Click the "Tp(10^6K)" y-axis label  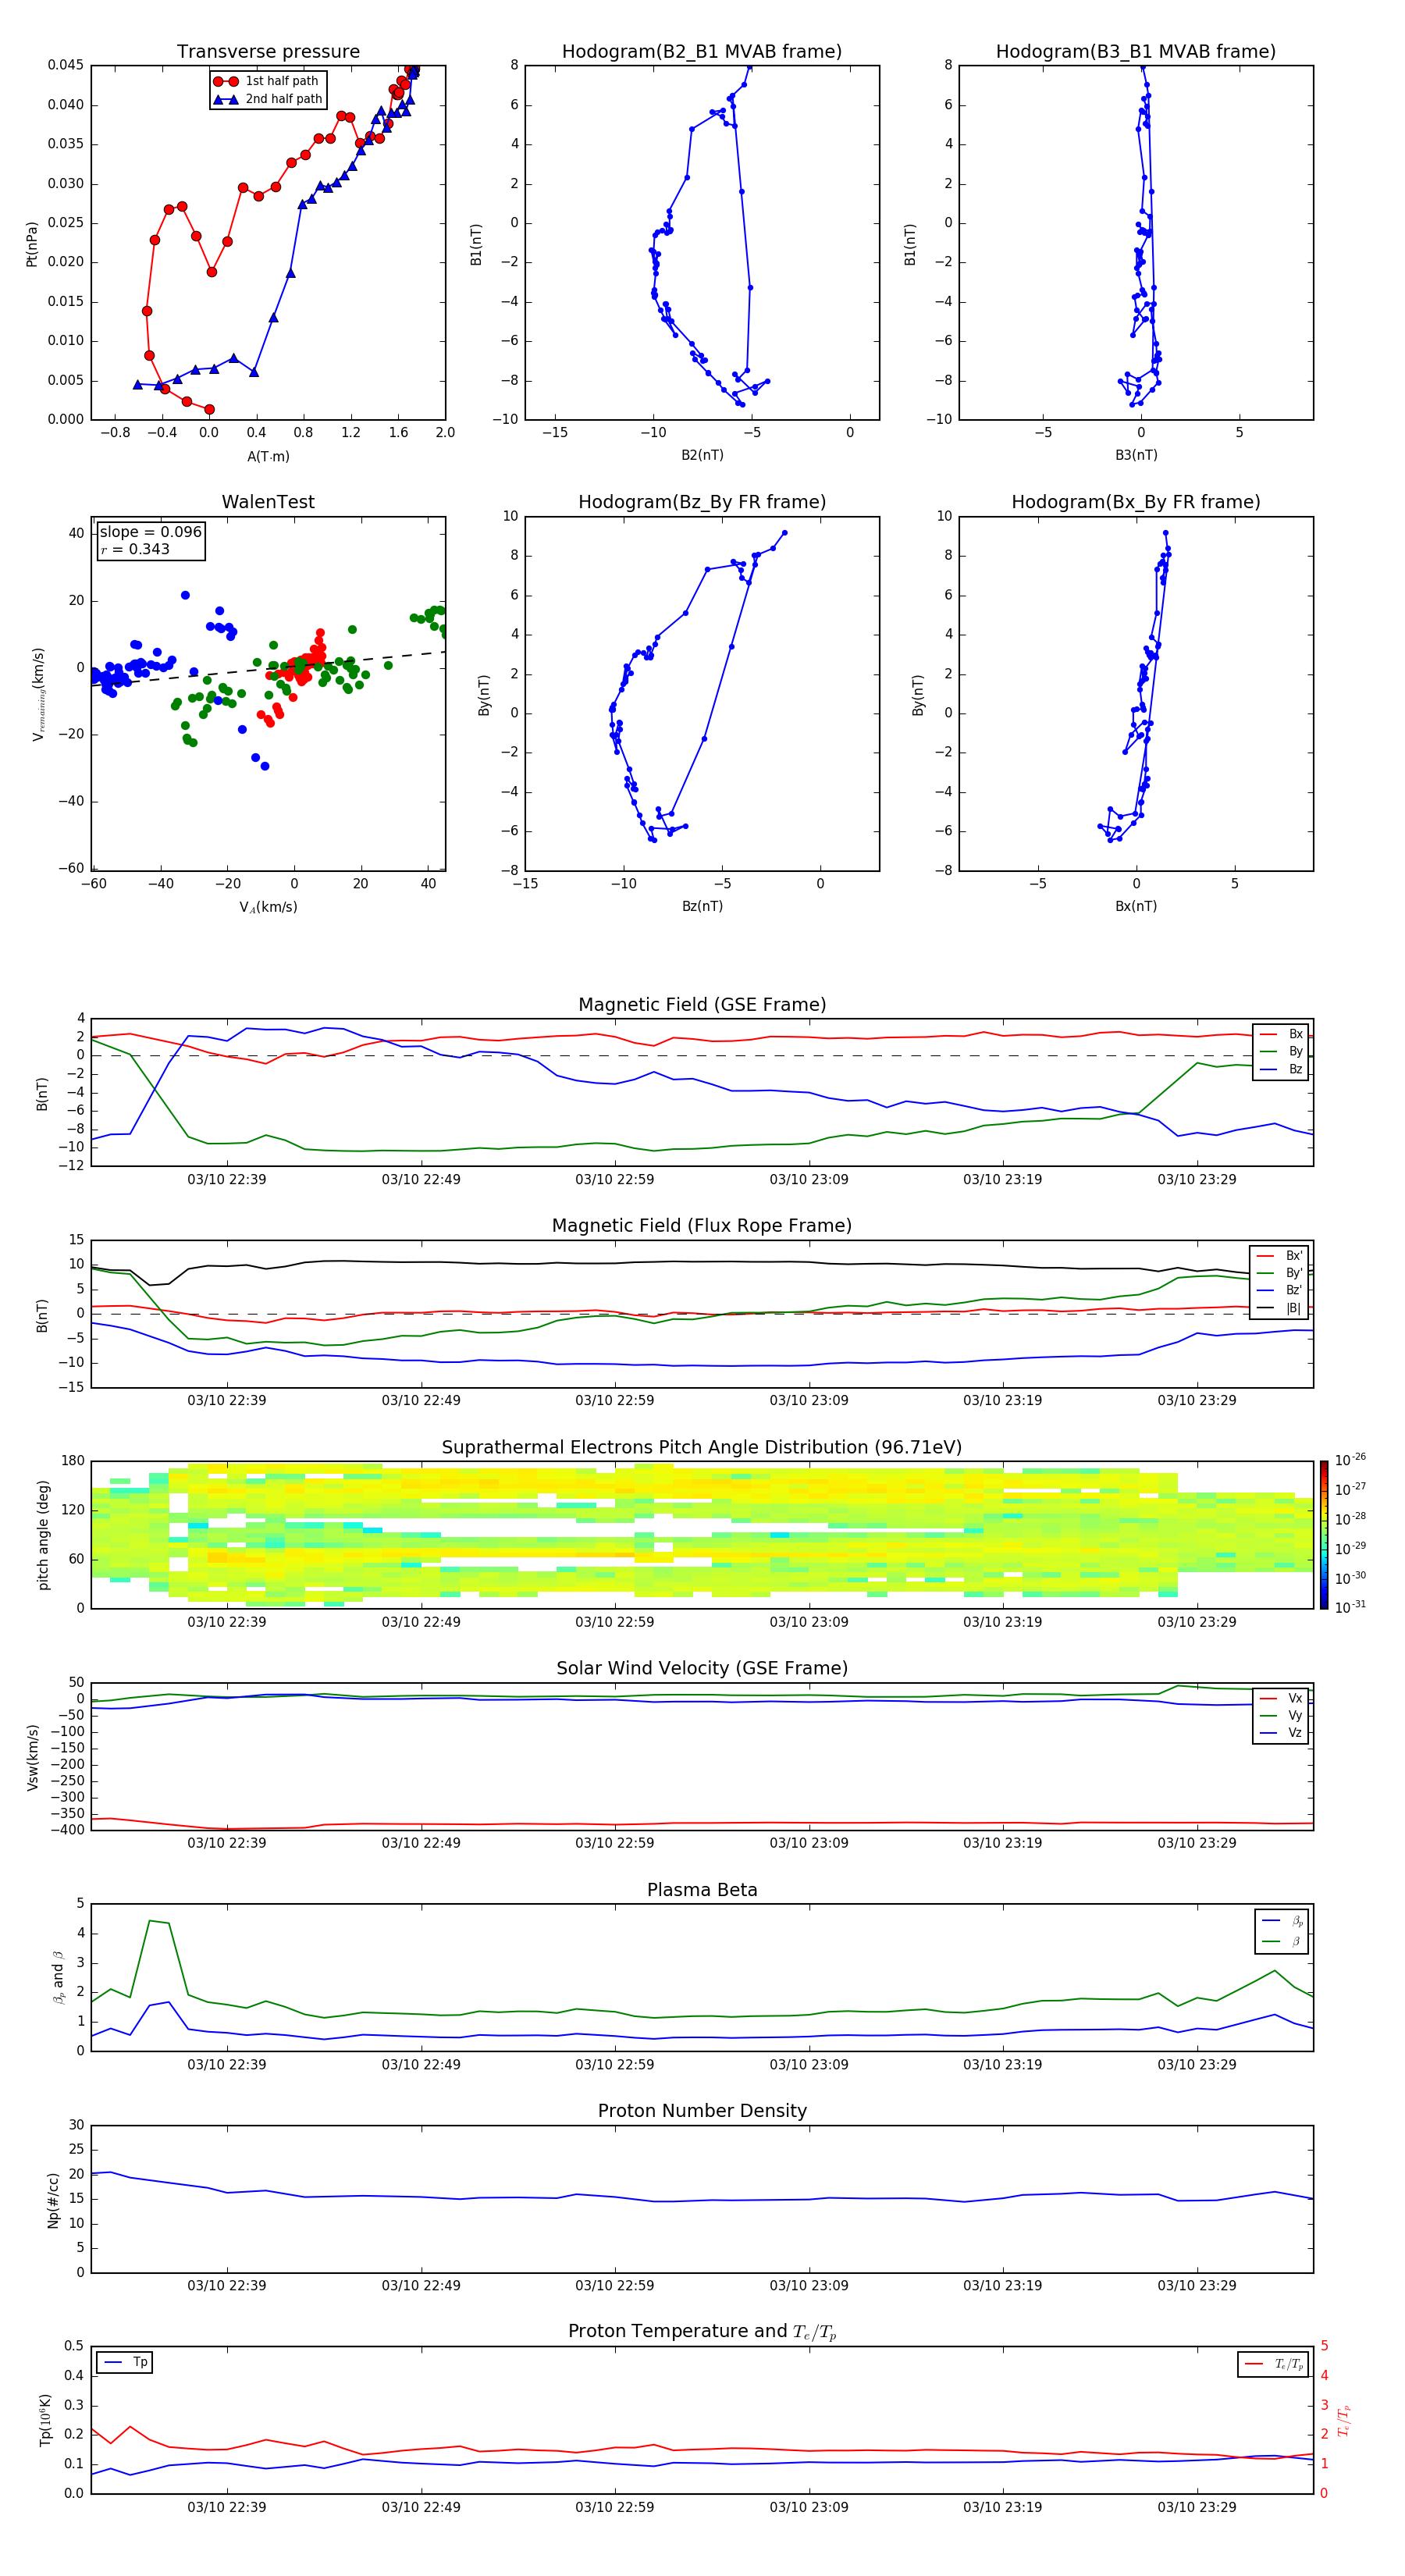[45, 2420]
